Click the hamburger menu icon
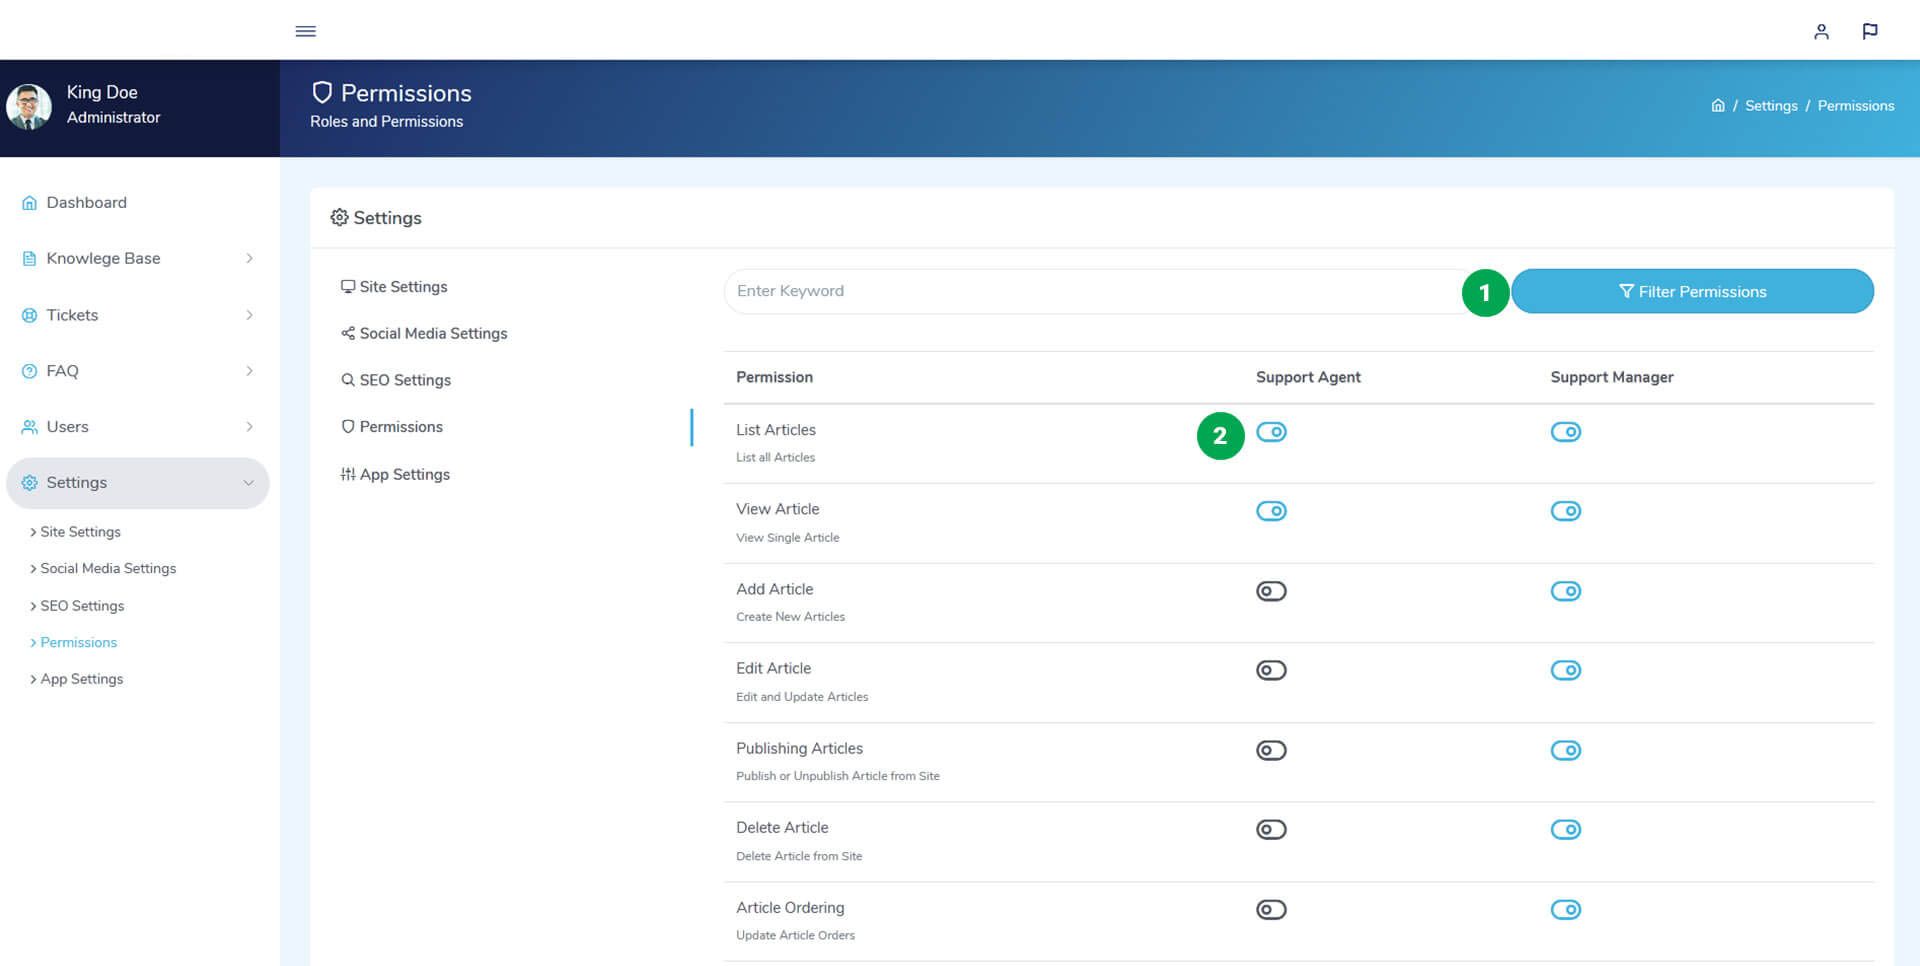 (x=306, y=31)
